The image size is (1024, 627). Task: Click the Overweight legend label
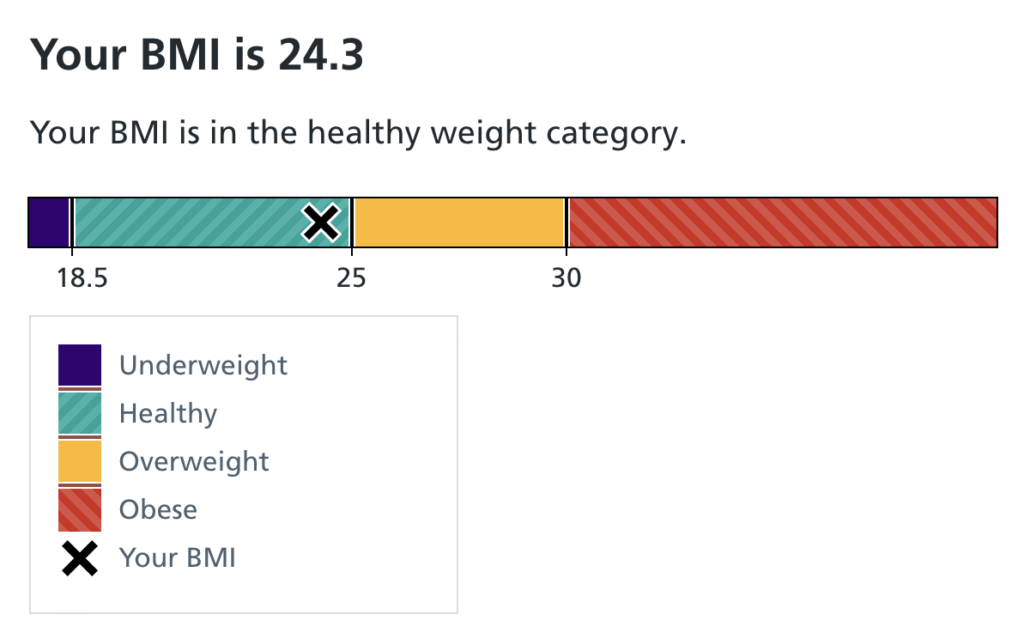tap(194, 461)
